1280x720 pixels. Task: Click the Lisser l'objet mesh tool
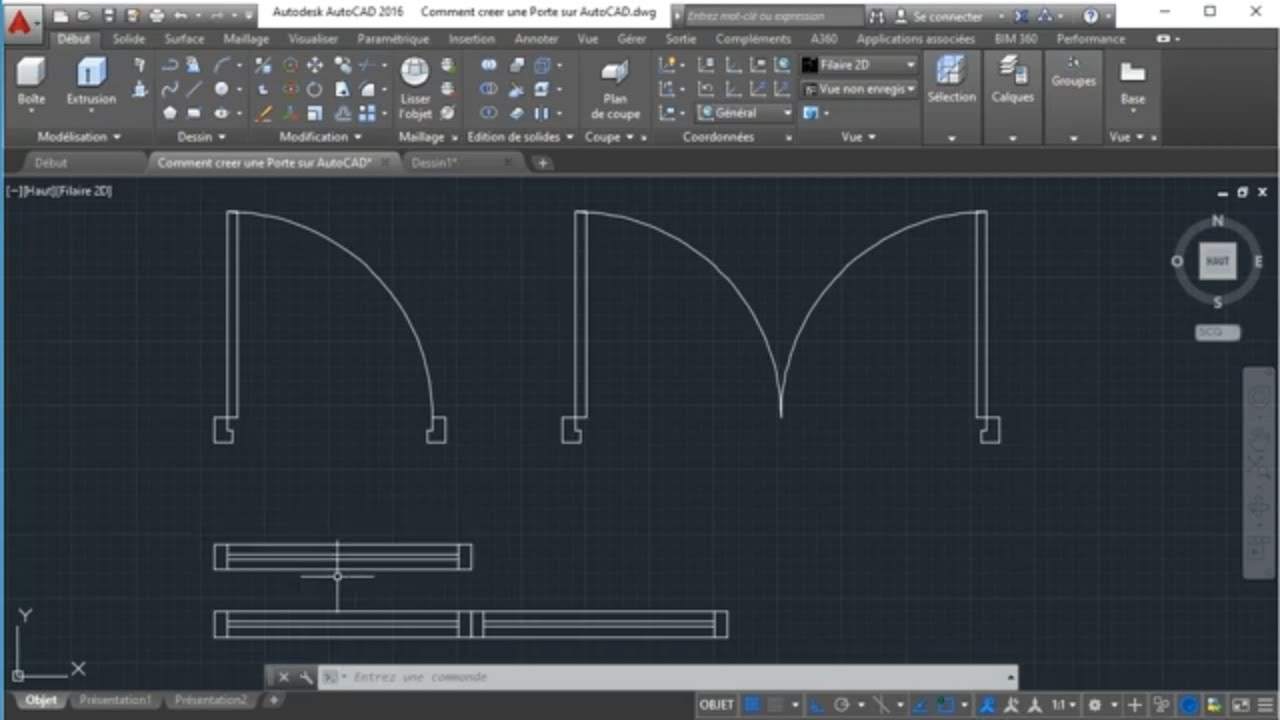[415, 88]
